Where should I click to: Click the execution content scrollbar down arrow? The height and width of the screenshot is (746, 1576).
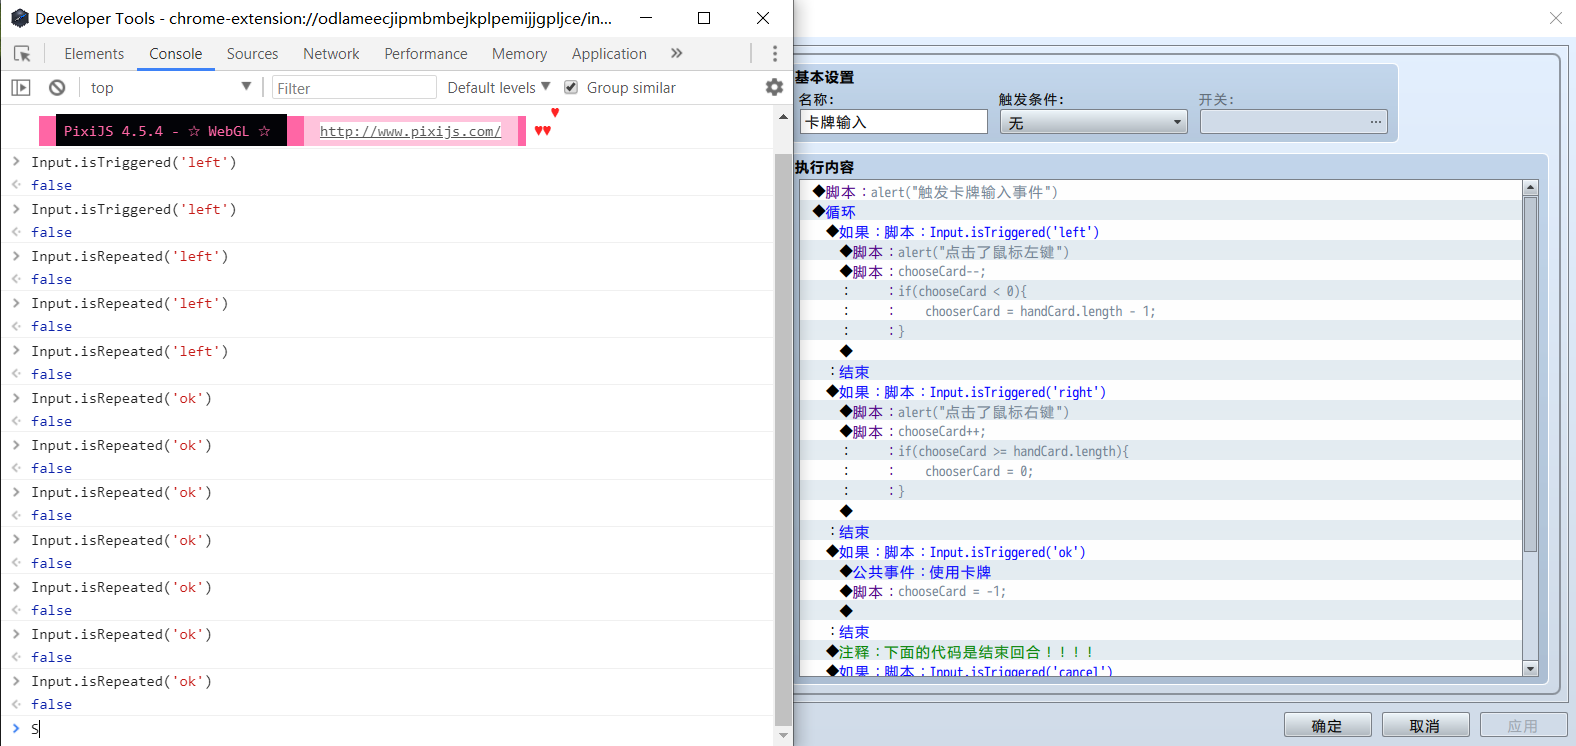(1530, 668)
